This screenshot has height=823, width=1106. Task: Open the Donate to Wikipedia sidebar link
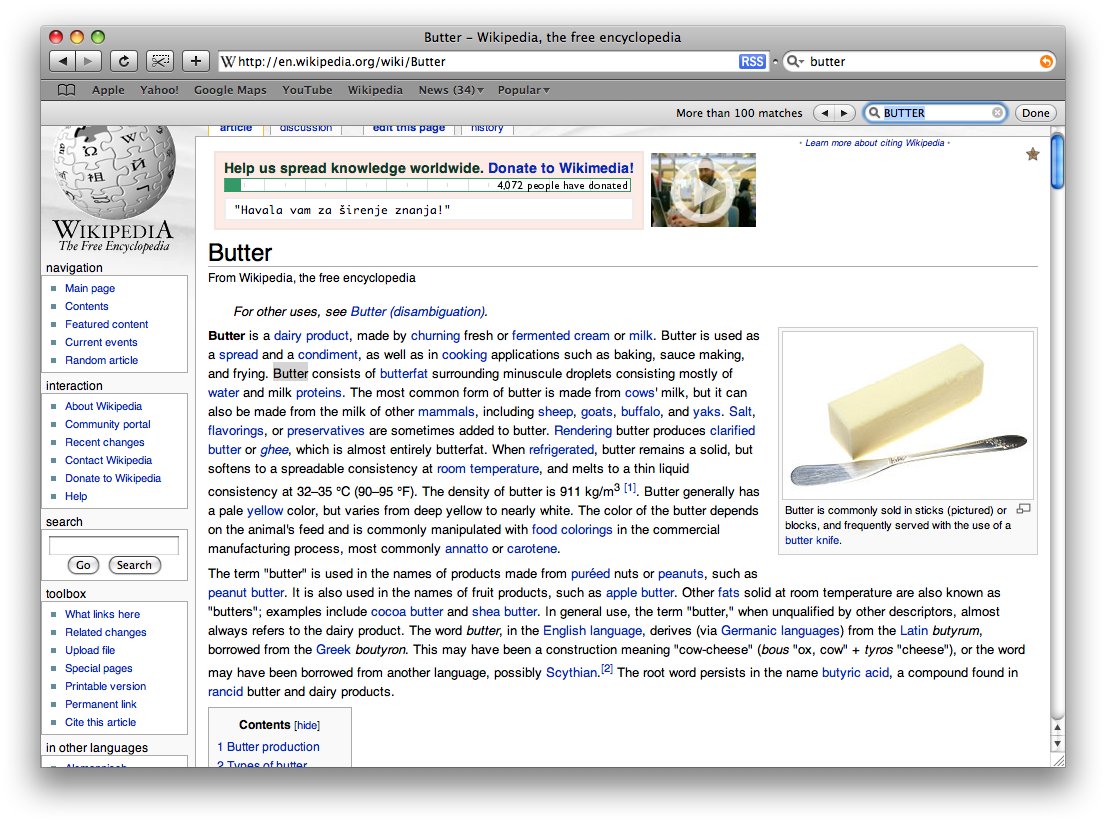point(113,478)
